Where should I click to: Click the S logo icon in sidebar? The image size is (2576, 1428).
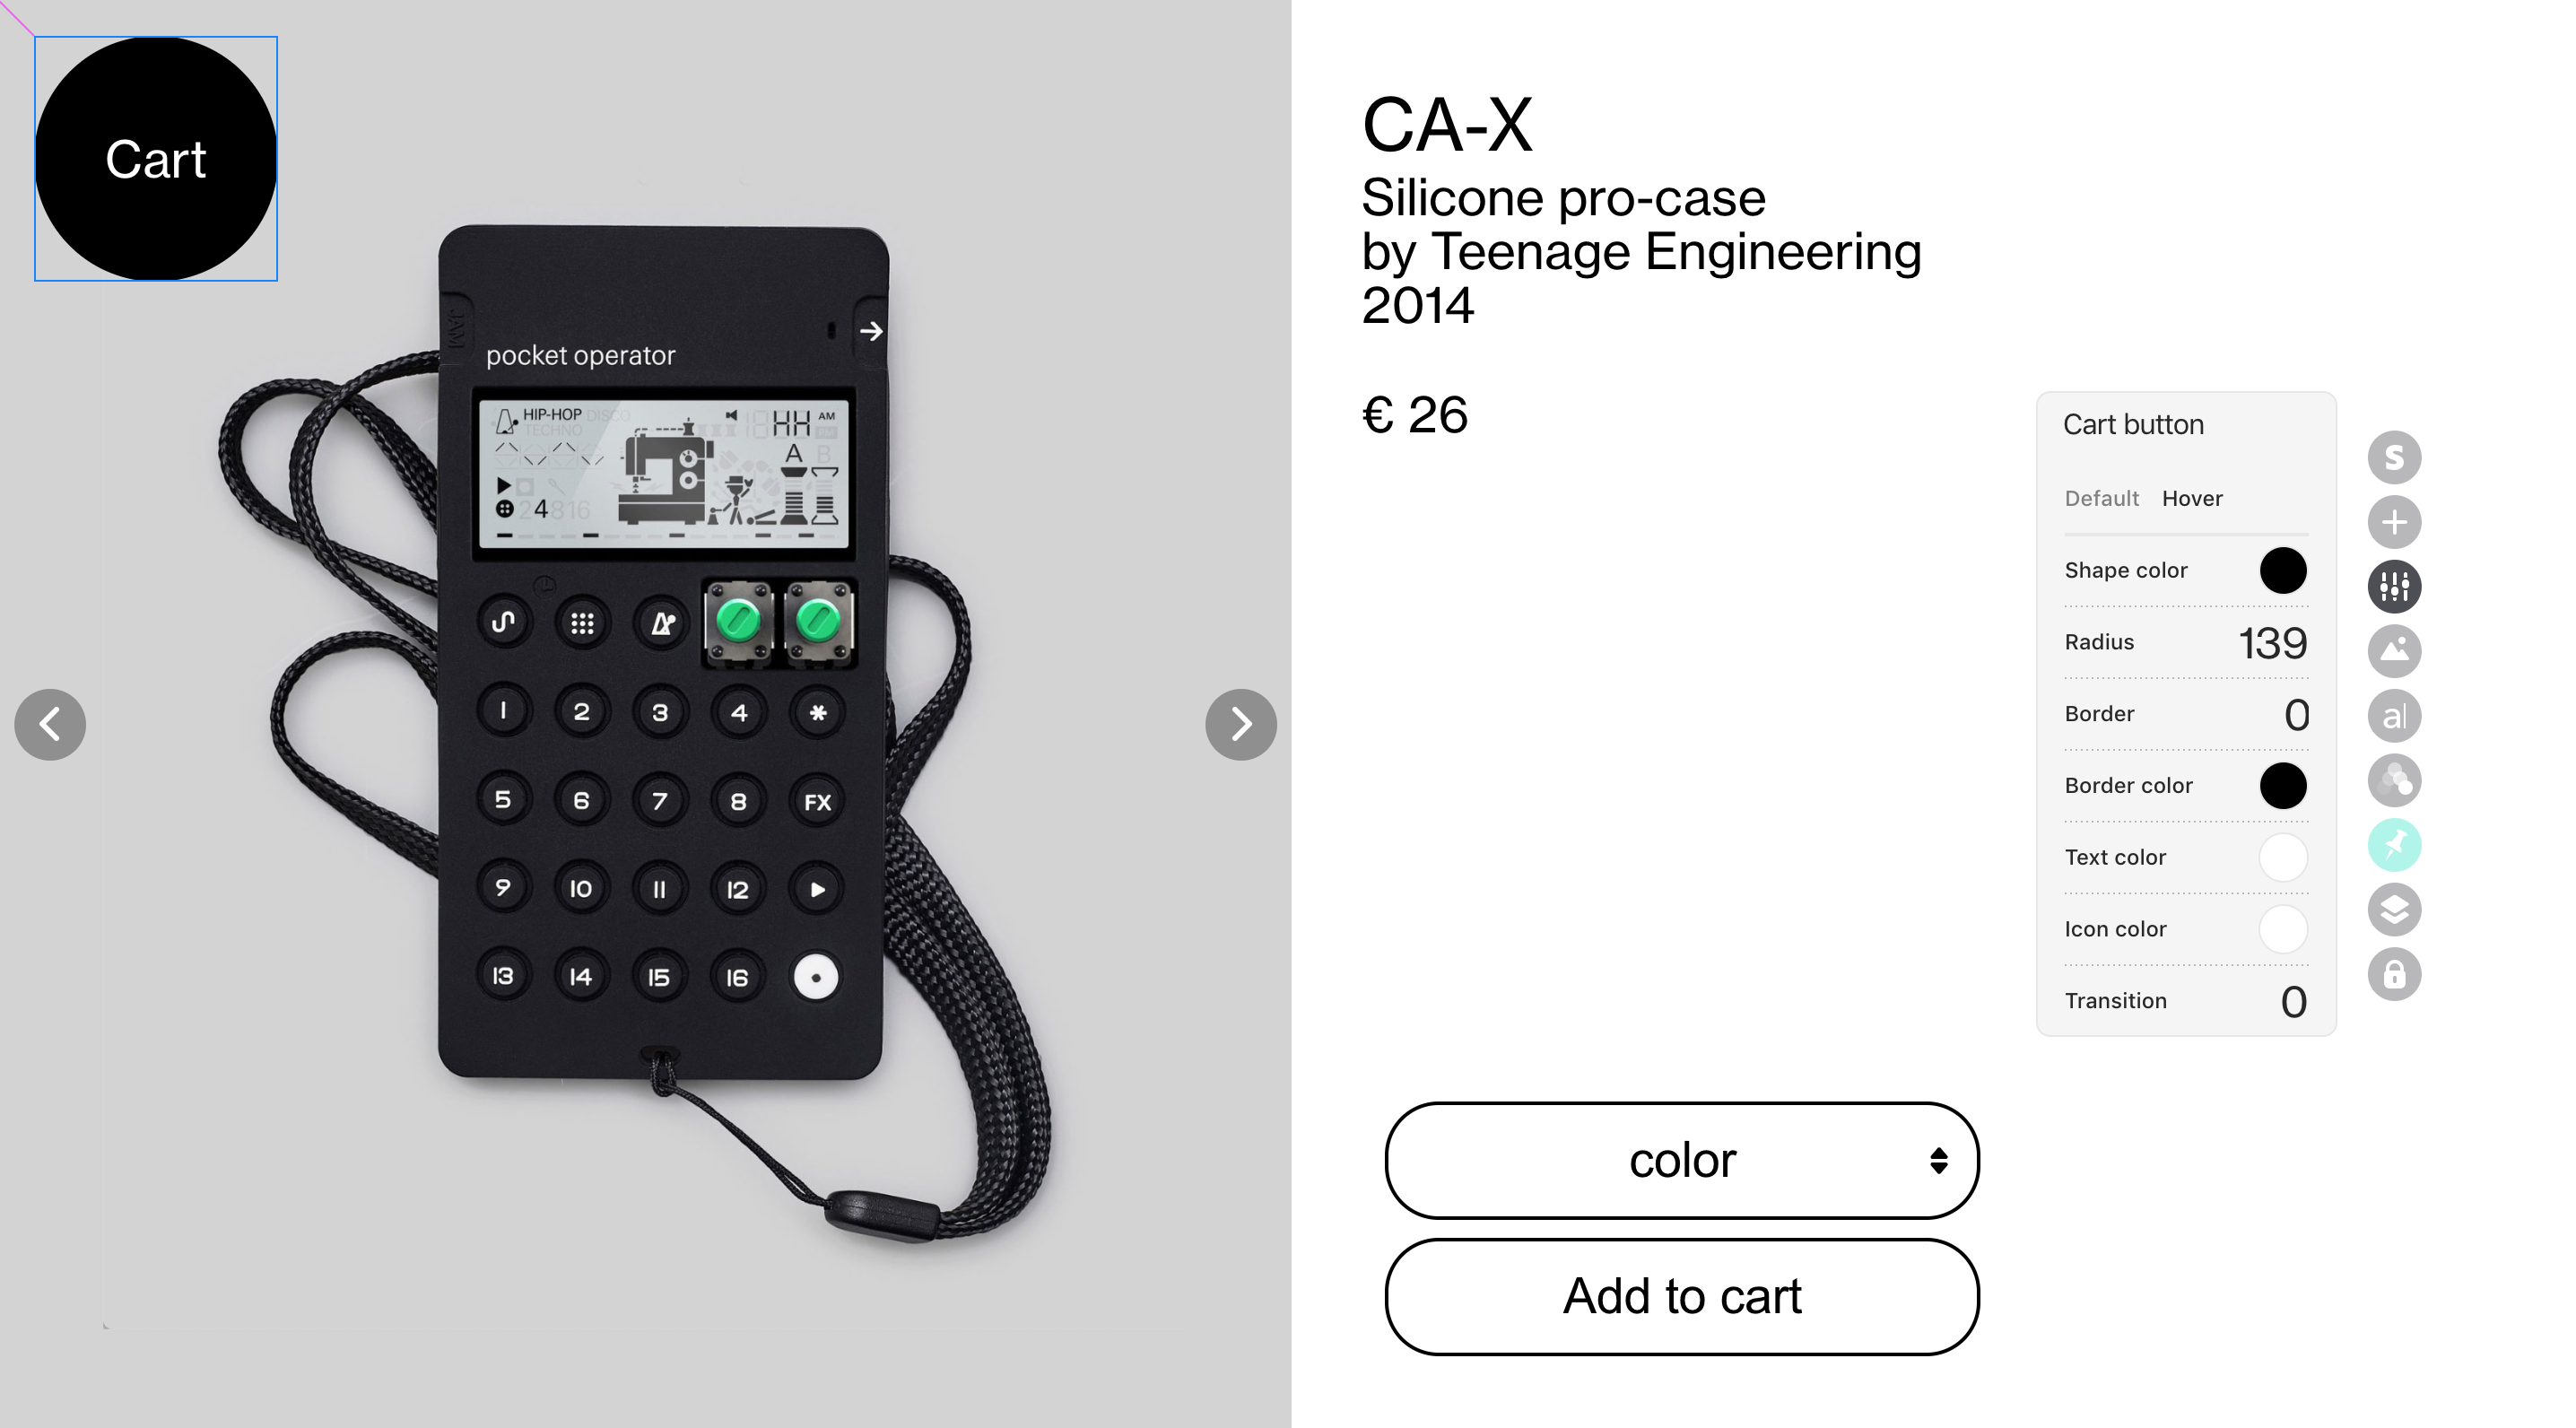click(2394, 457)
